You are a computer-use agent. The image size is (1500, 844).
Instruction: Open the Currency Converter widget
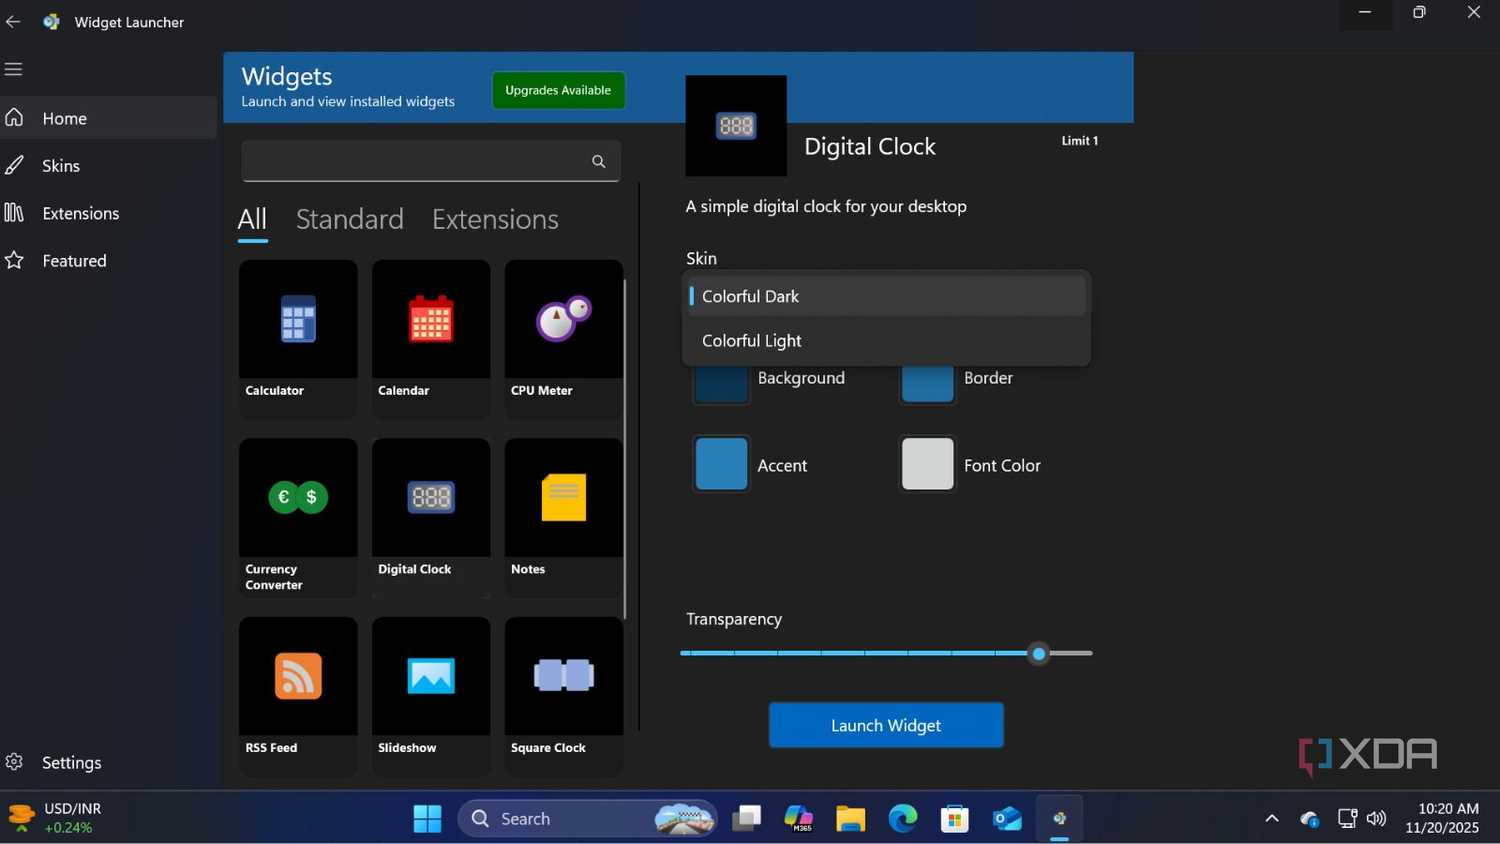tap(298, 517)
